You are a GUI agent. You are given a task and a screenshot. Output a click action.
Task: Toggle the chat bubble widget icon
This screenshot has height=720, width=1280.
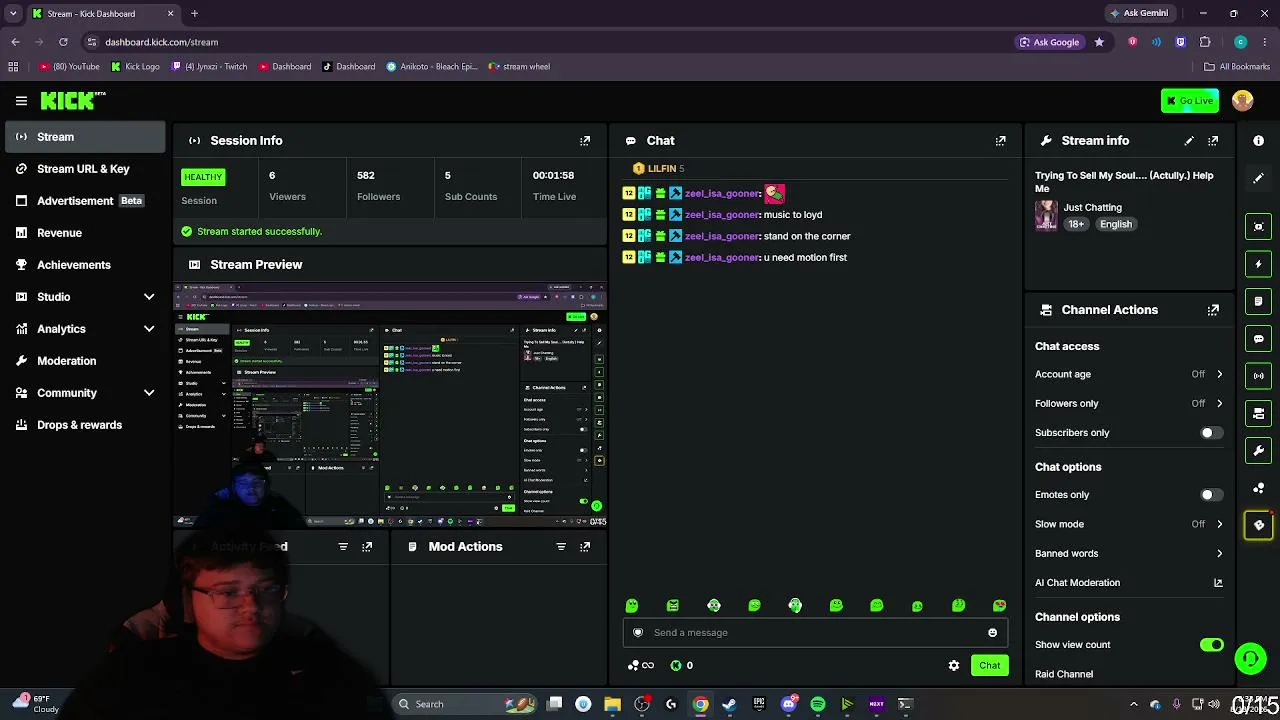pos(1259,339)
